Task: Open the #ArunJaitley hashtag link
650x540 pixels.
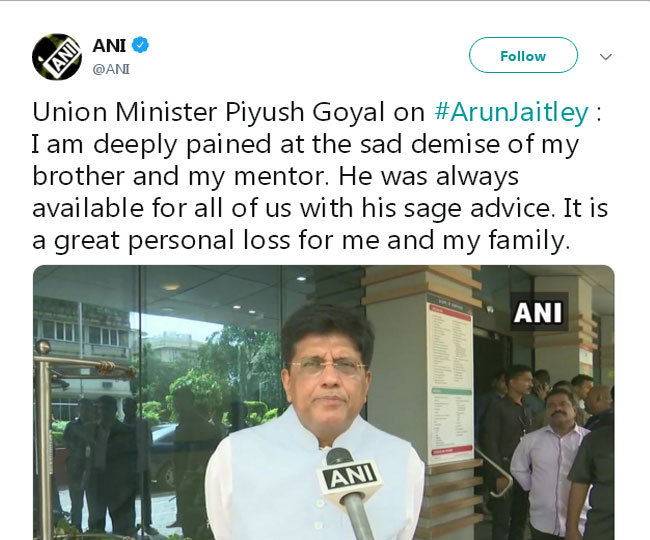Action: (511, 112)
